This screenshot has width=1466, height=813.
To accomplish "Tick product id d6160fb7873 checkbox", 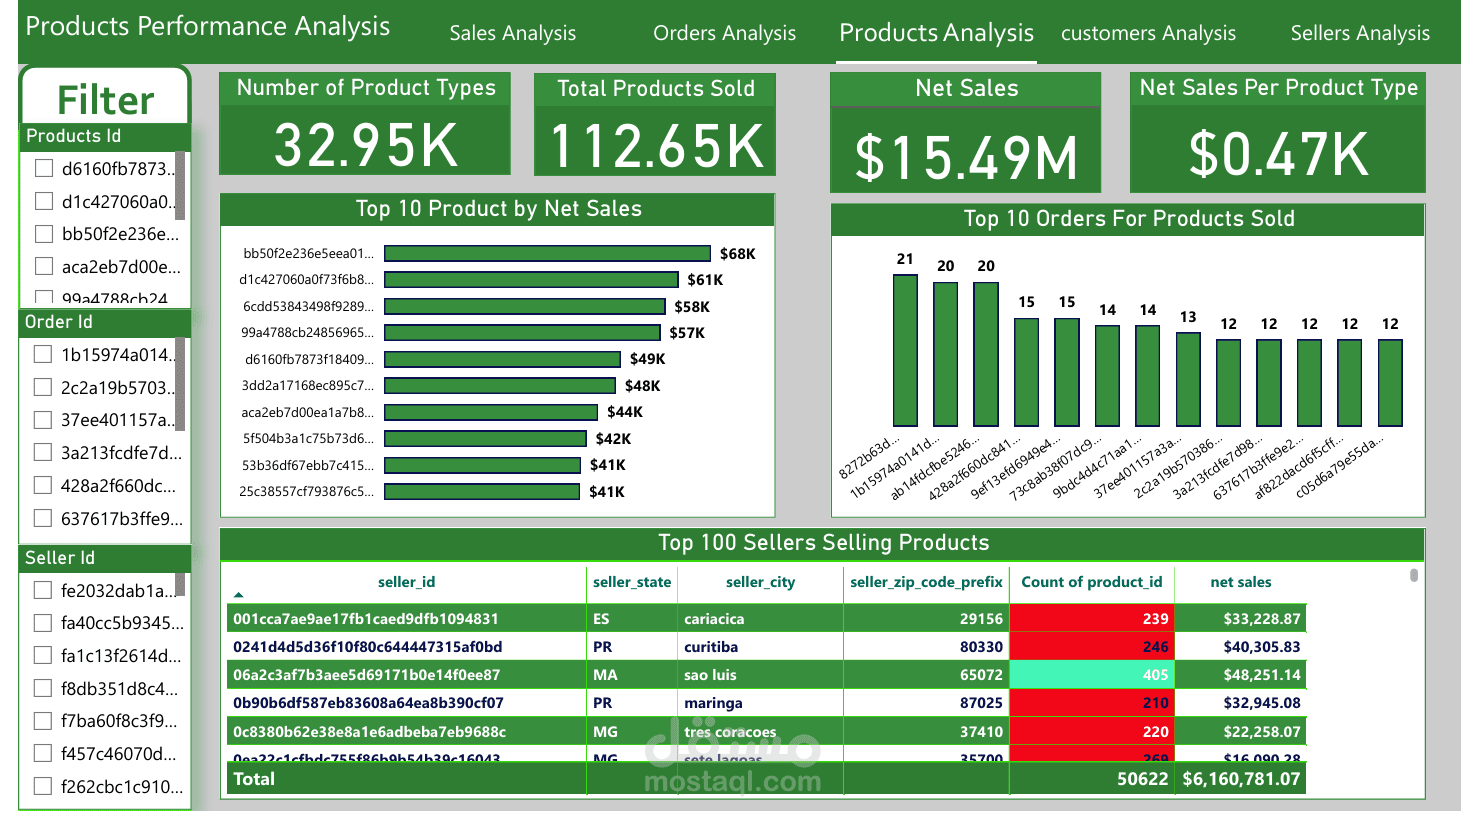I will point(44,168).
